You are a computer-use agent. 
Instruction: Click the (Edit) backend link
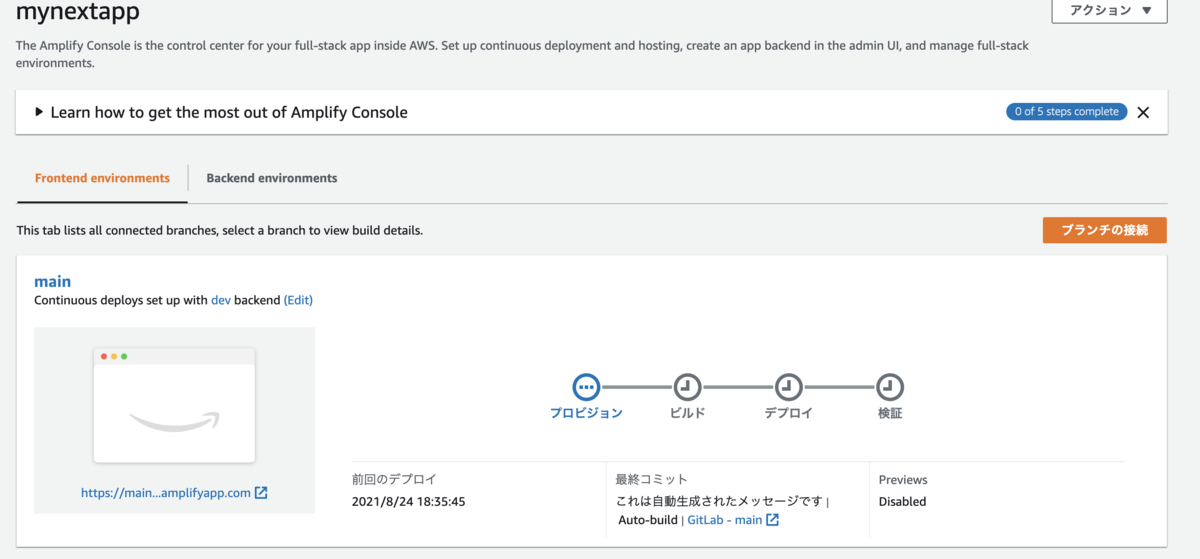pos(298,300)
